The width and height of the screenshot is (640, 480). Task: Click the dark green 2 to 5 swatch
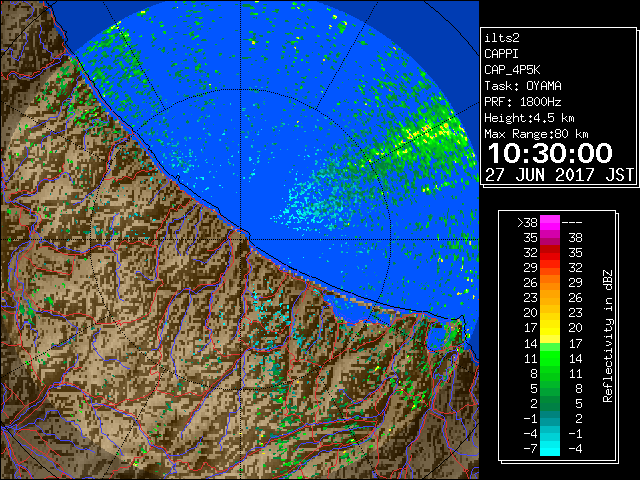pos(550,403)
